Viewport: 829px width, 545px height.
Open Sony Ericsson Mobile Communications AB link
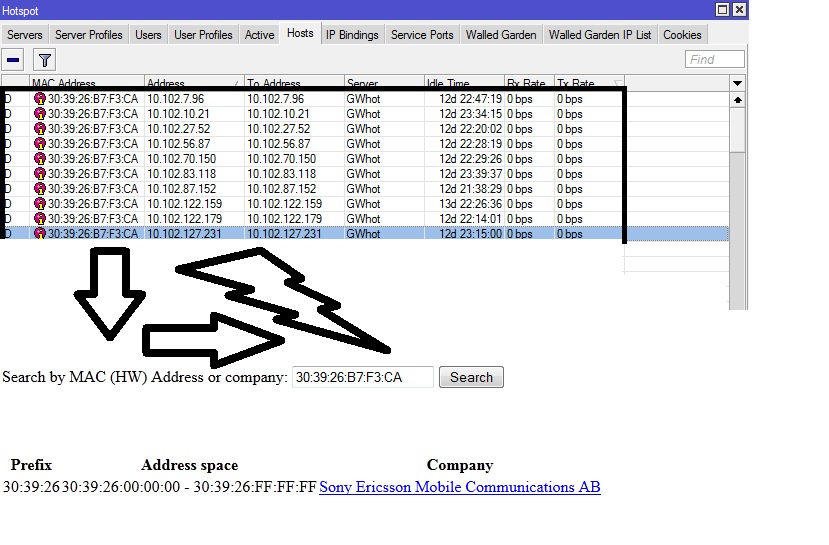[x=460, y=487]
